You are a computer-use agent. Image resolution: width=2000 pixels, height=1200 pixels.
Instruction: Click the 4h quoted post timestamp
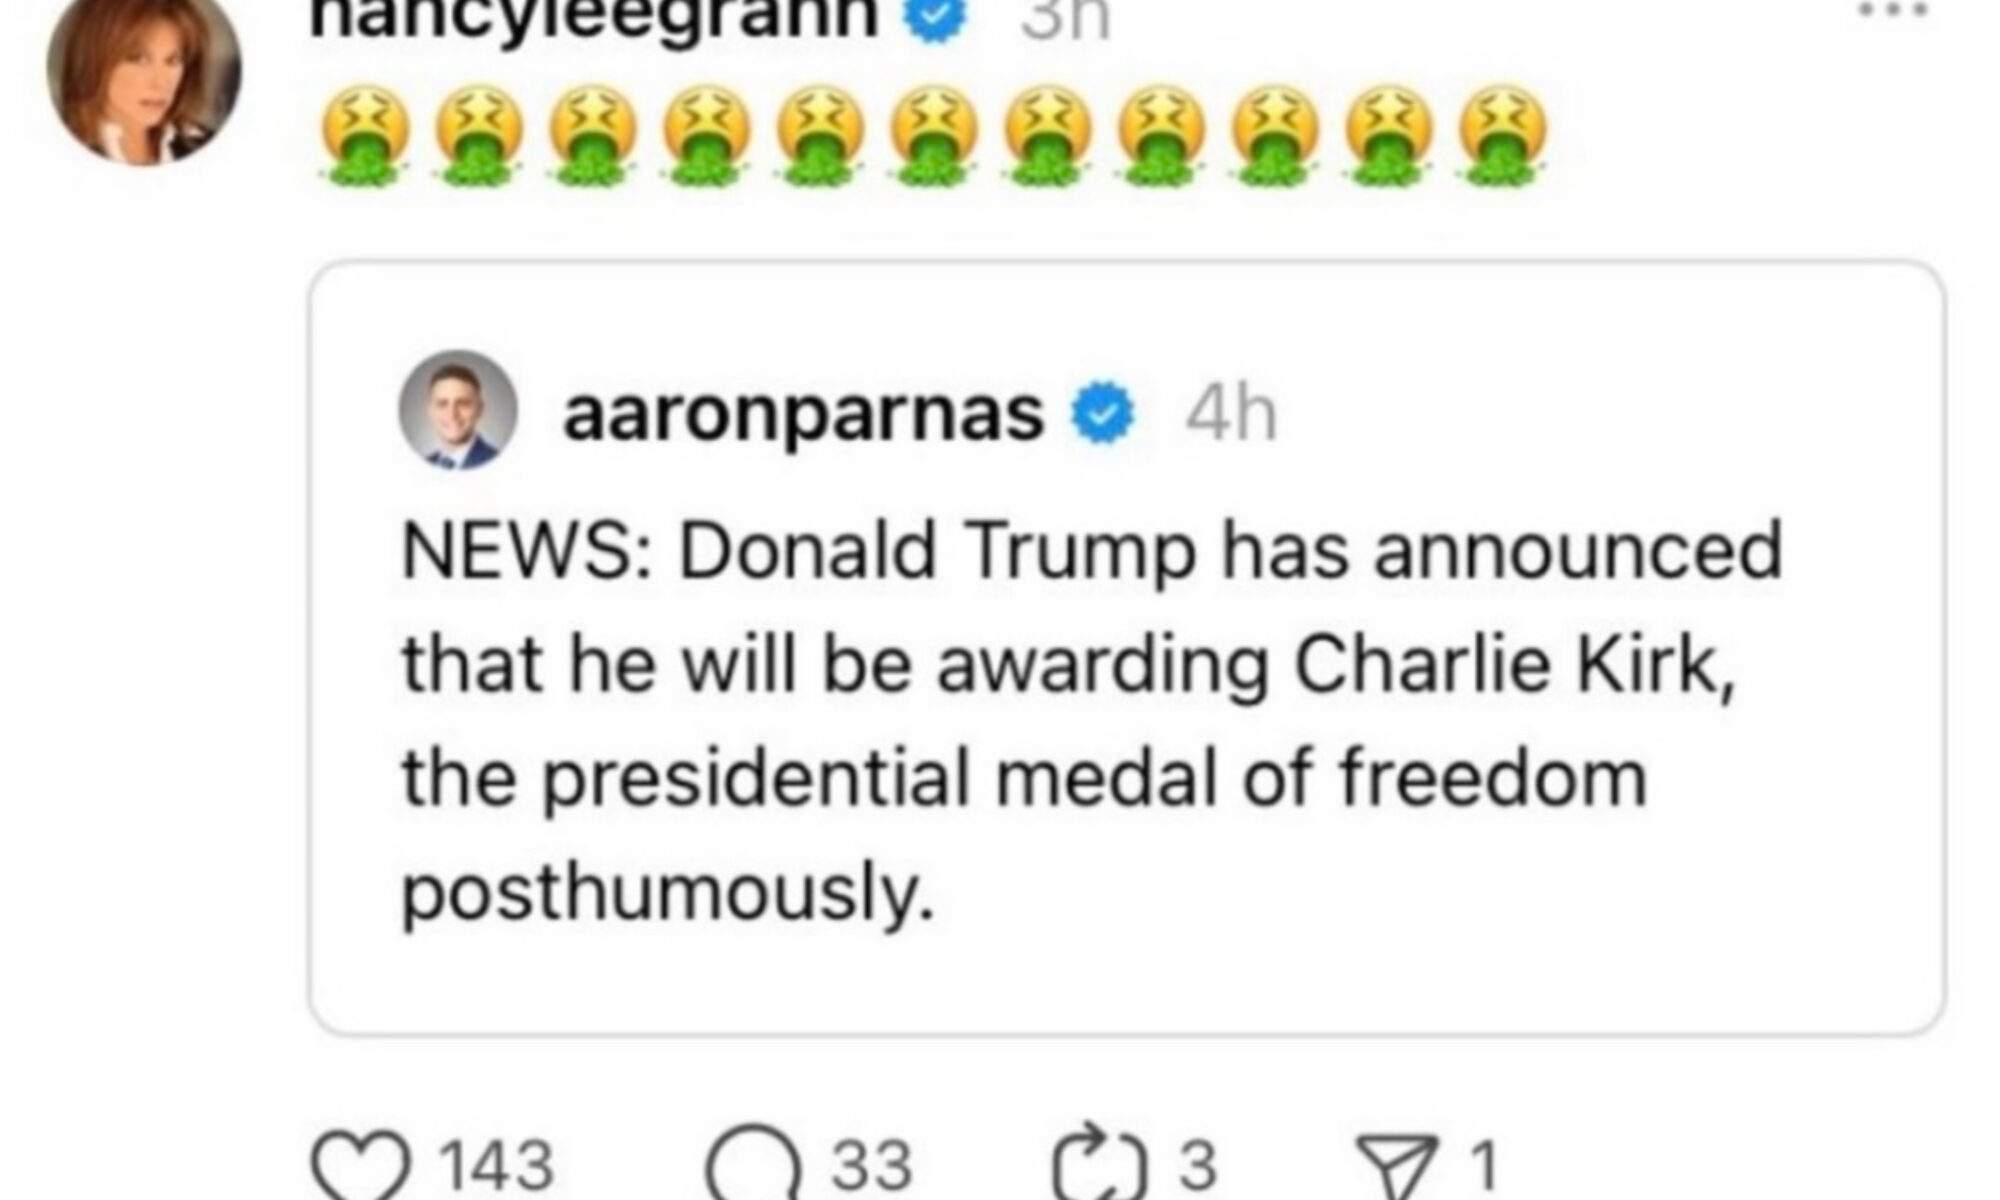coord(1232,414)
